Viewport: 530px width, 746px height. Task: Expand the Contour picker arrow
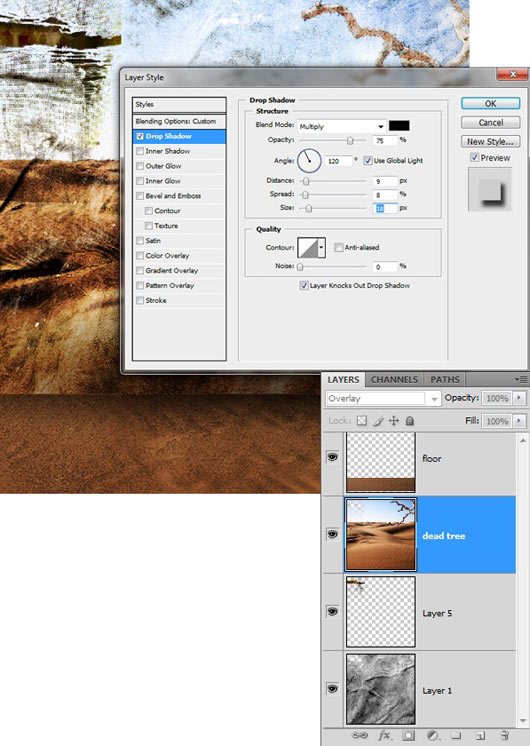point(322,247)
